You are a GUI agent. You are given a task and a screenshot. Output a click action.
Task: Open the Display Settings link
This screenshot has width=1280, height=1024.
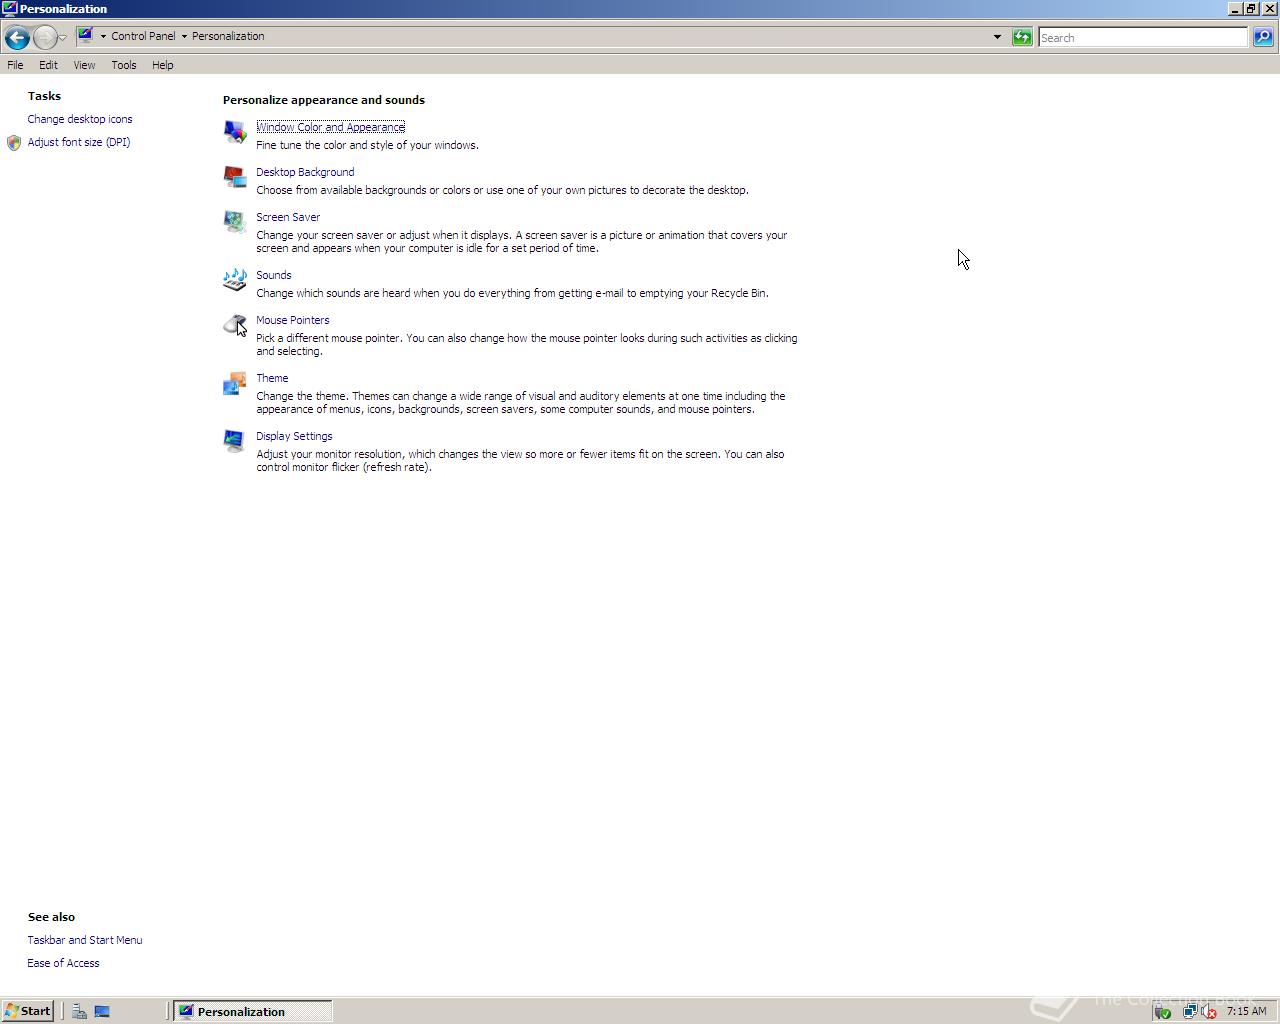click(294, 436)
